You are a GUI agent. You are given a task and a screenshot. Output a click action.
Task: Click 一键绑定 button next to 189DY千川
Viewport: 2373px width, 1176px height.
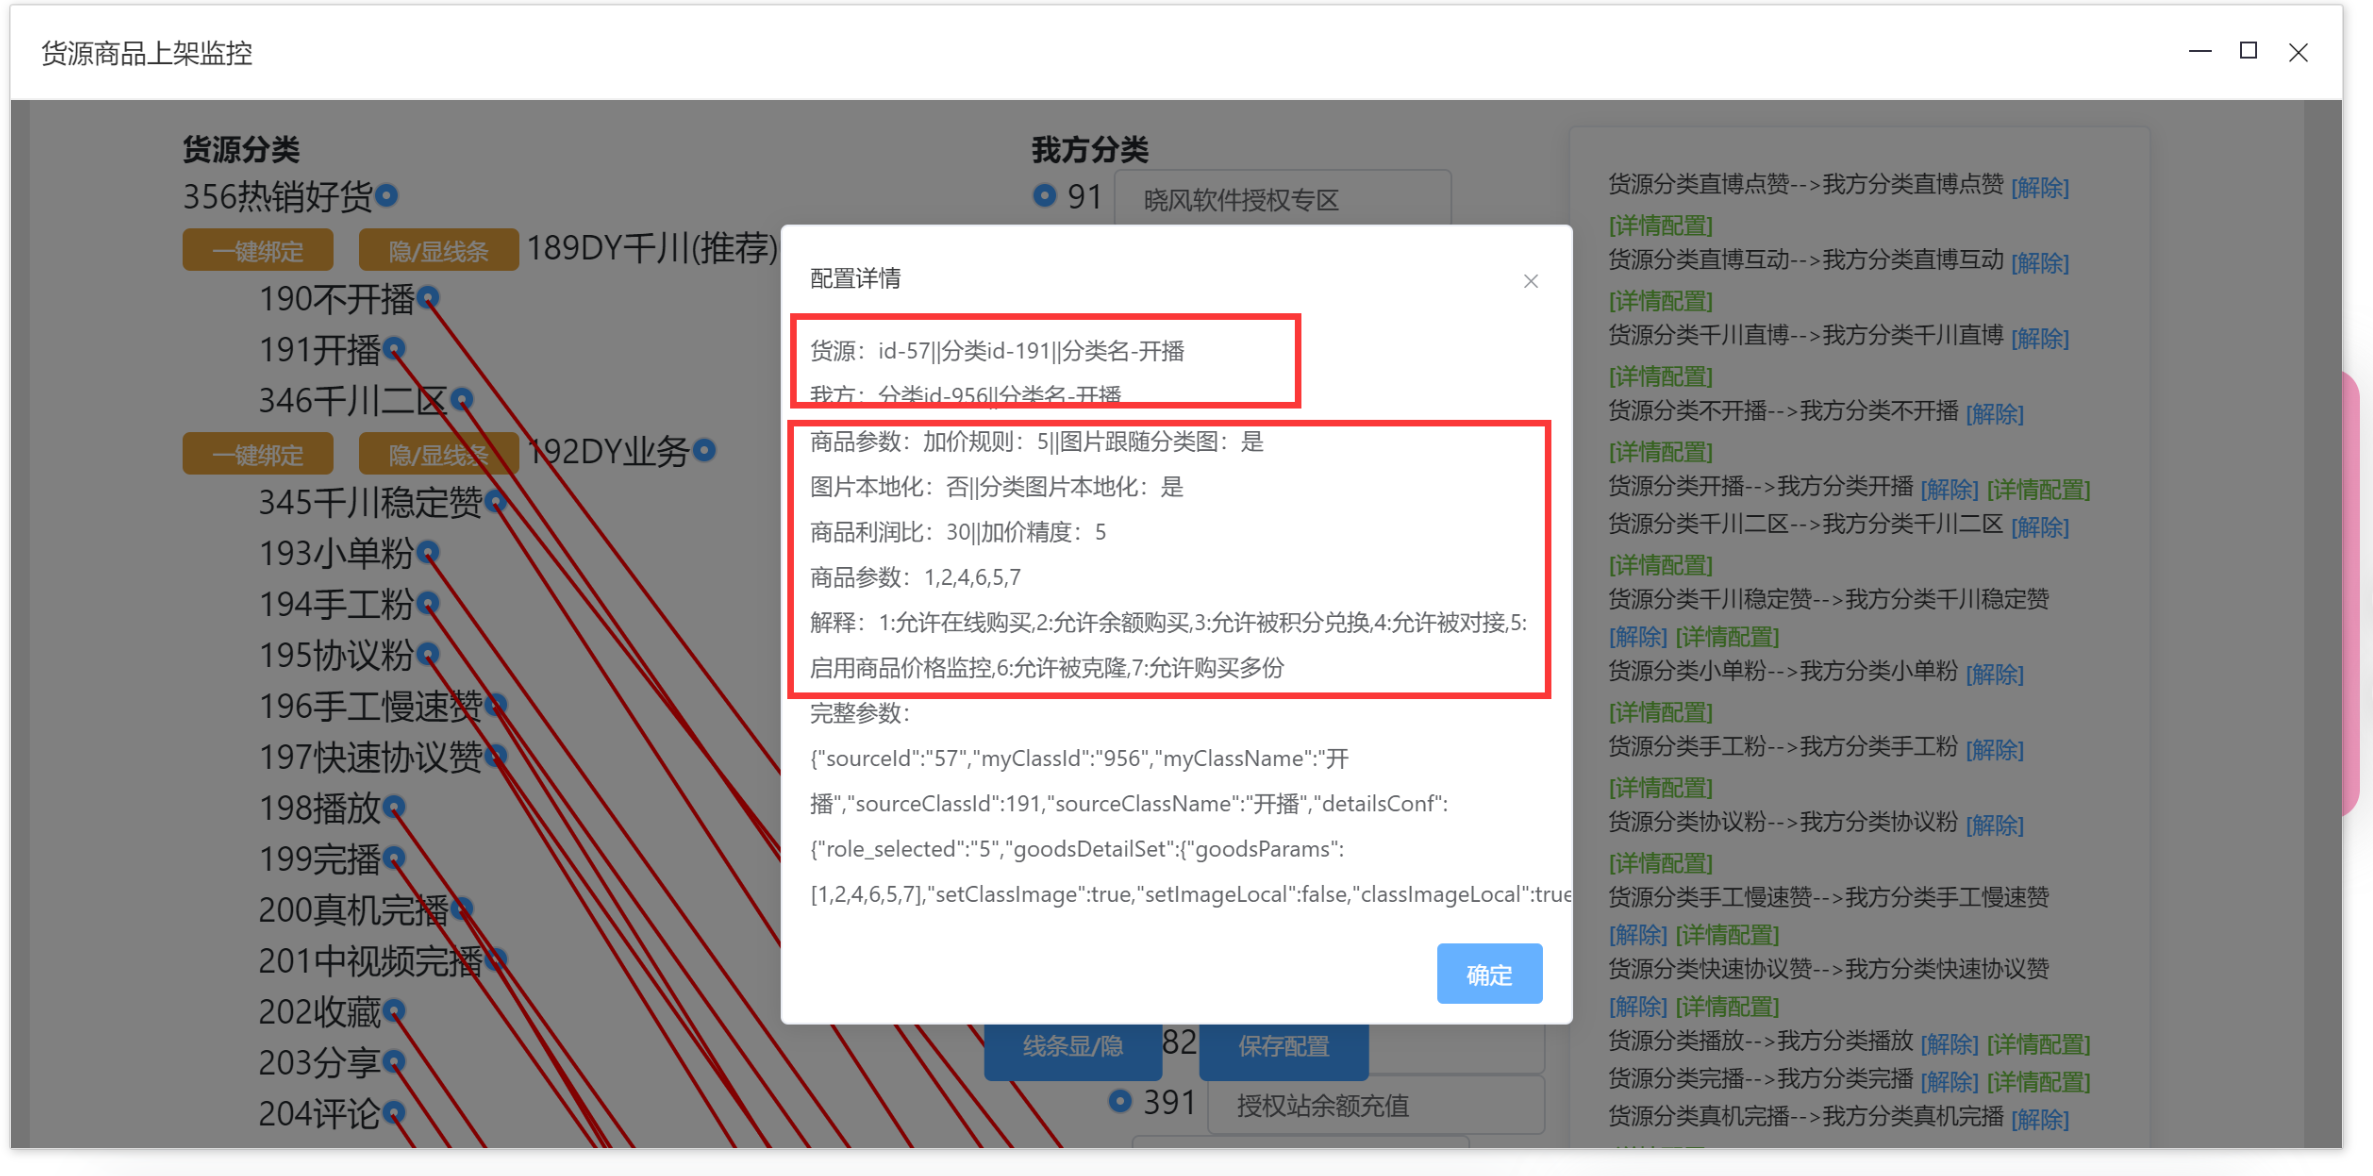(258, 250)
